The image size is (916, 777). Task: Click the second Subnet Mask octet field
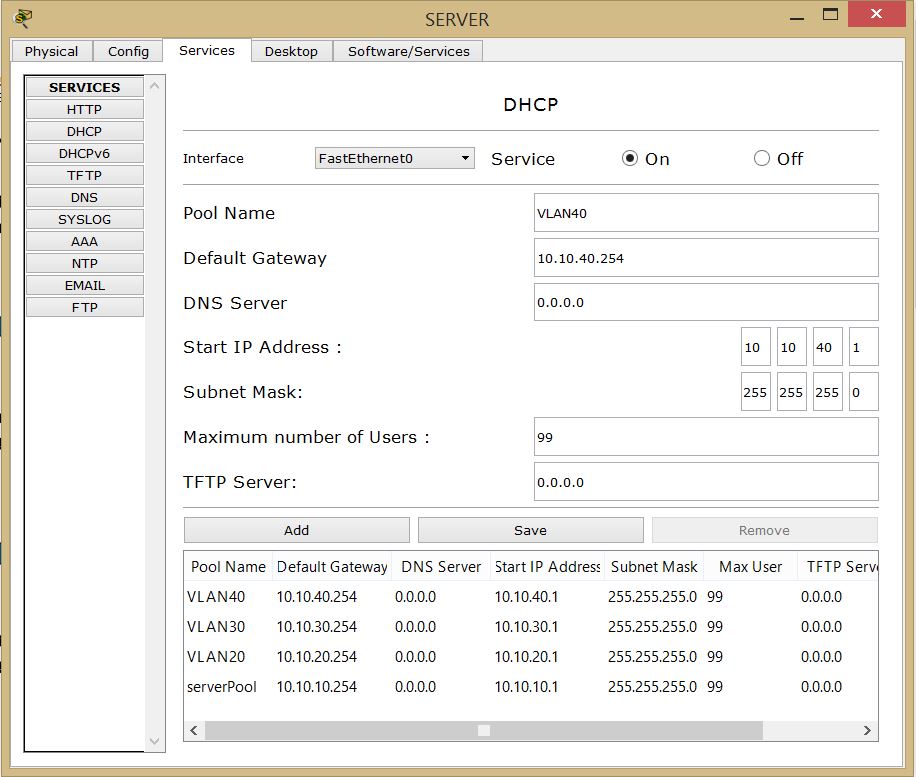pyautogui.click(x=792, y=392)
